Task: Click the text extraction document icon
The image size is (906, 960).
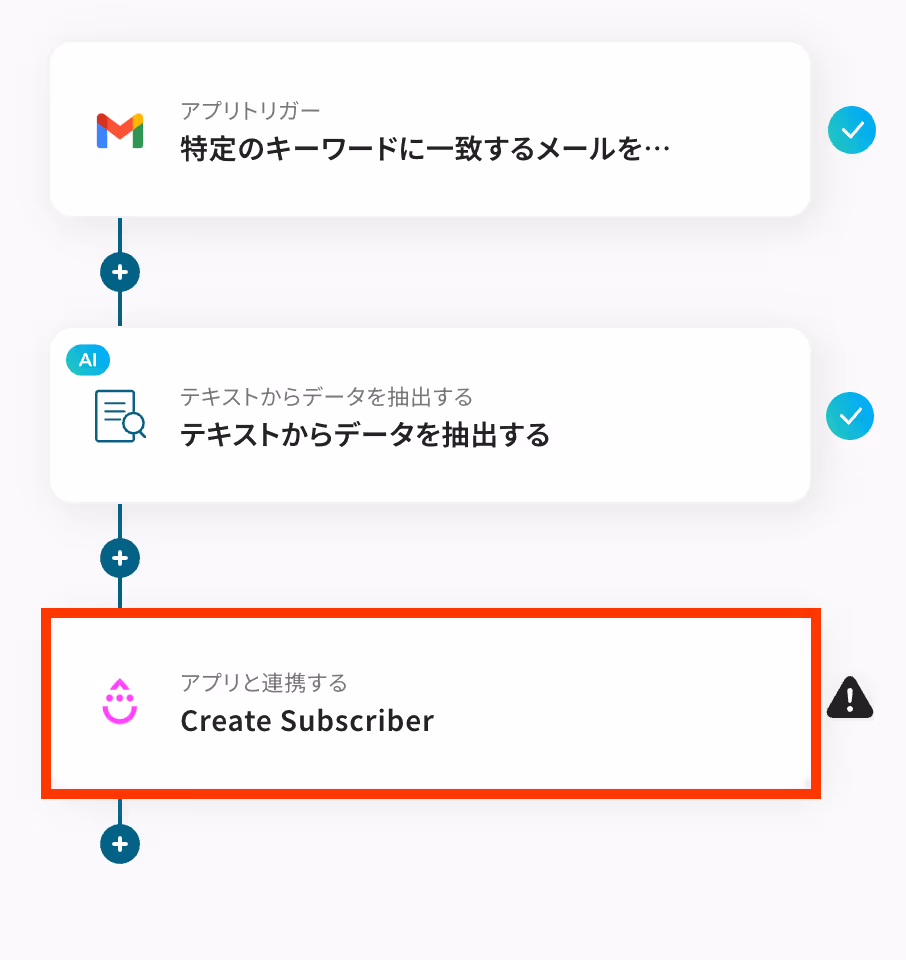Action: coord(120,416)
